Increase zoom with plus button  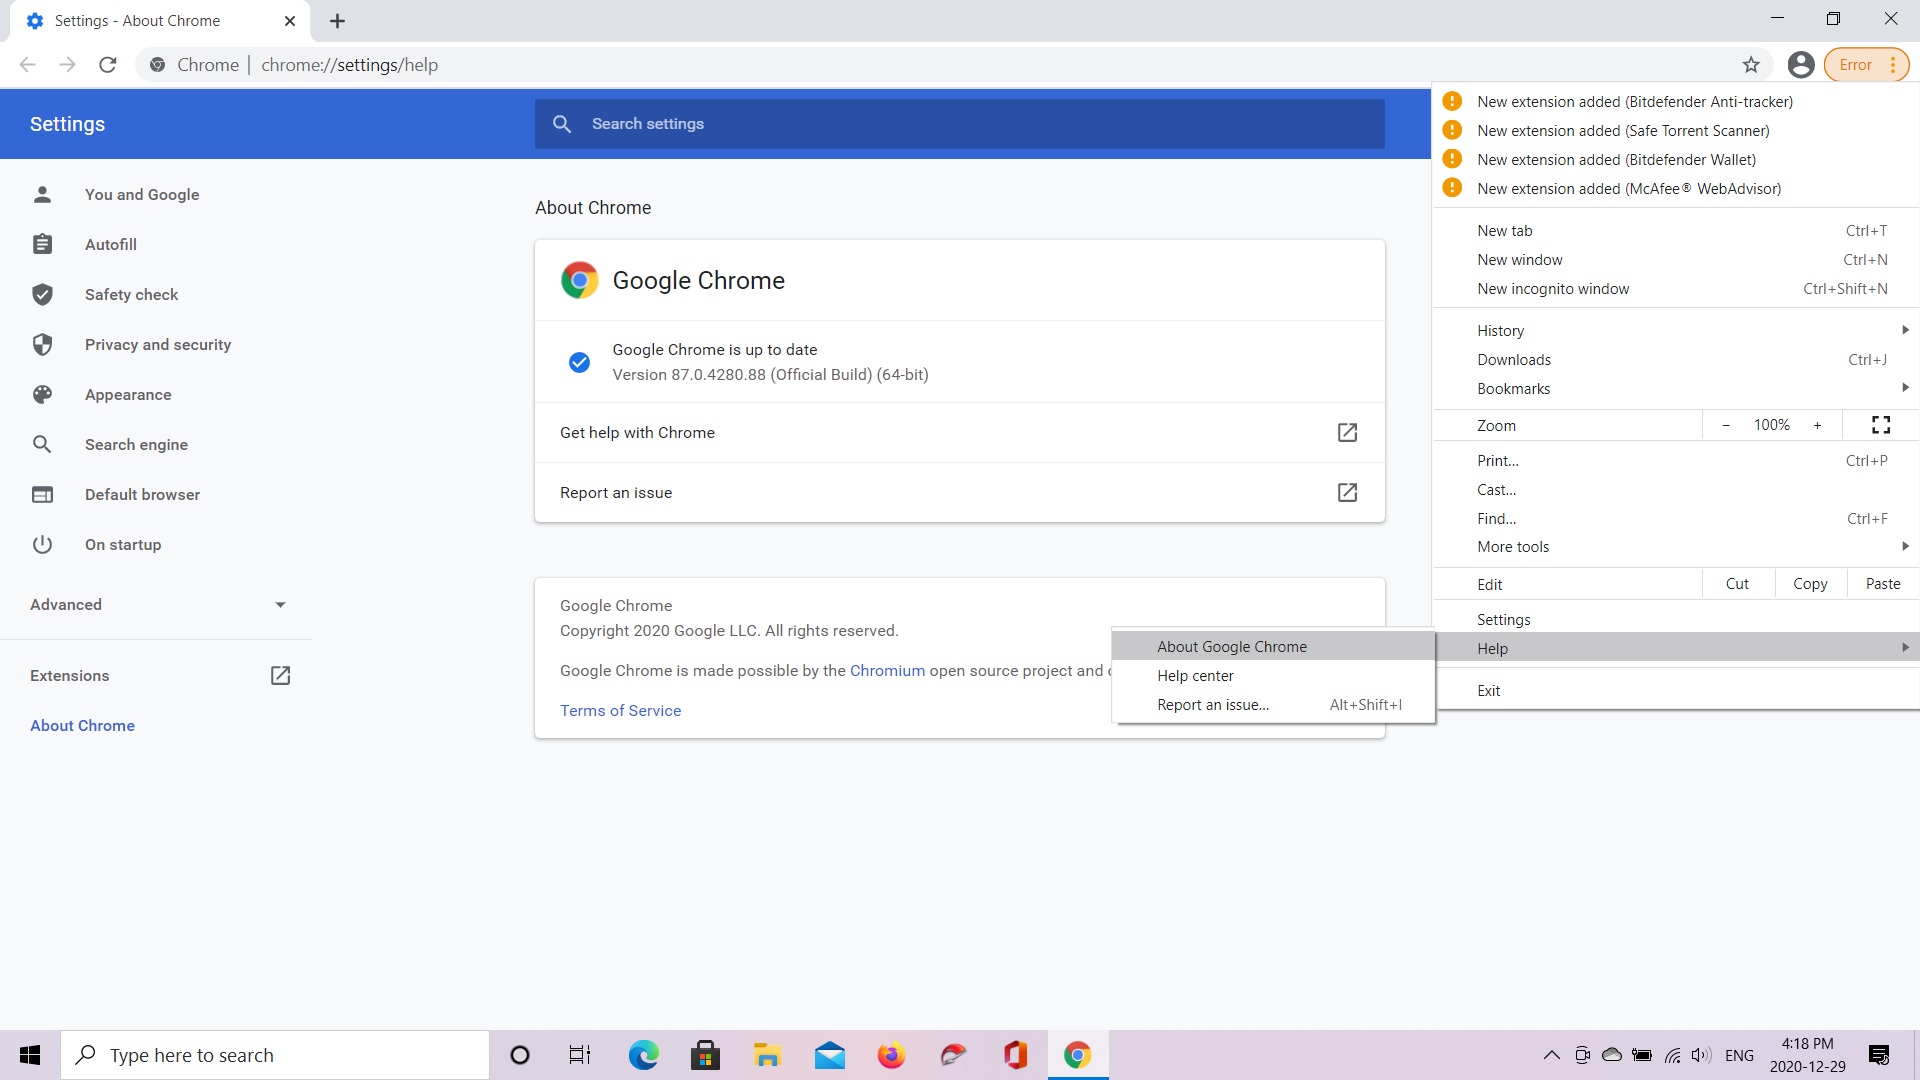1817,425
